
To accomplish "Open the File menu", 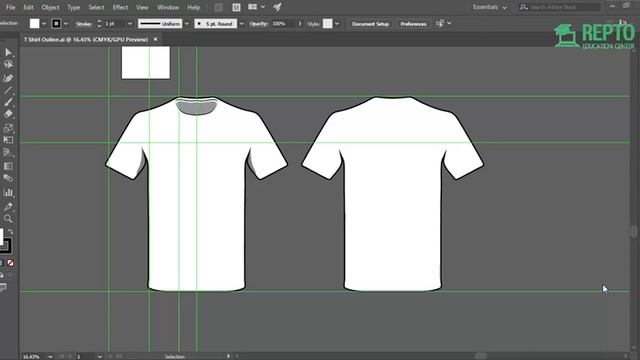I will [x=11, y=7].
